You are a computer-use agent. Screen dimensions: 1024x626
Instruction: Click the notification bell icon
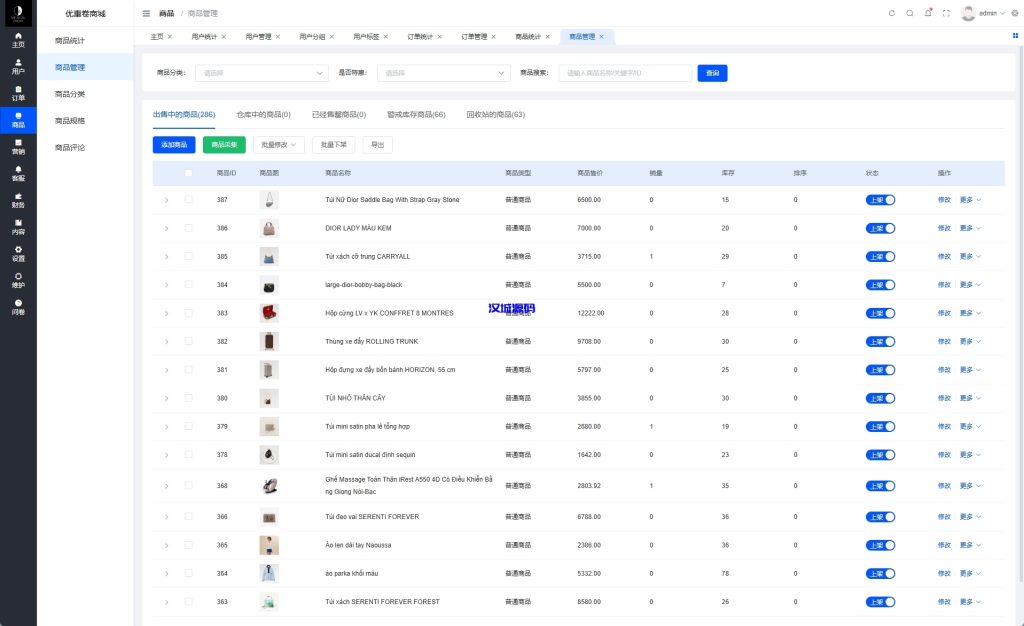click(928, 12)
